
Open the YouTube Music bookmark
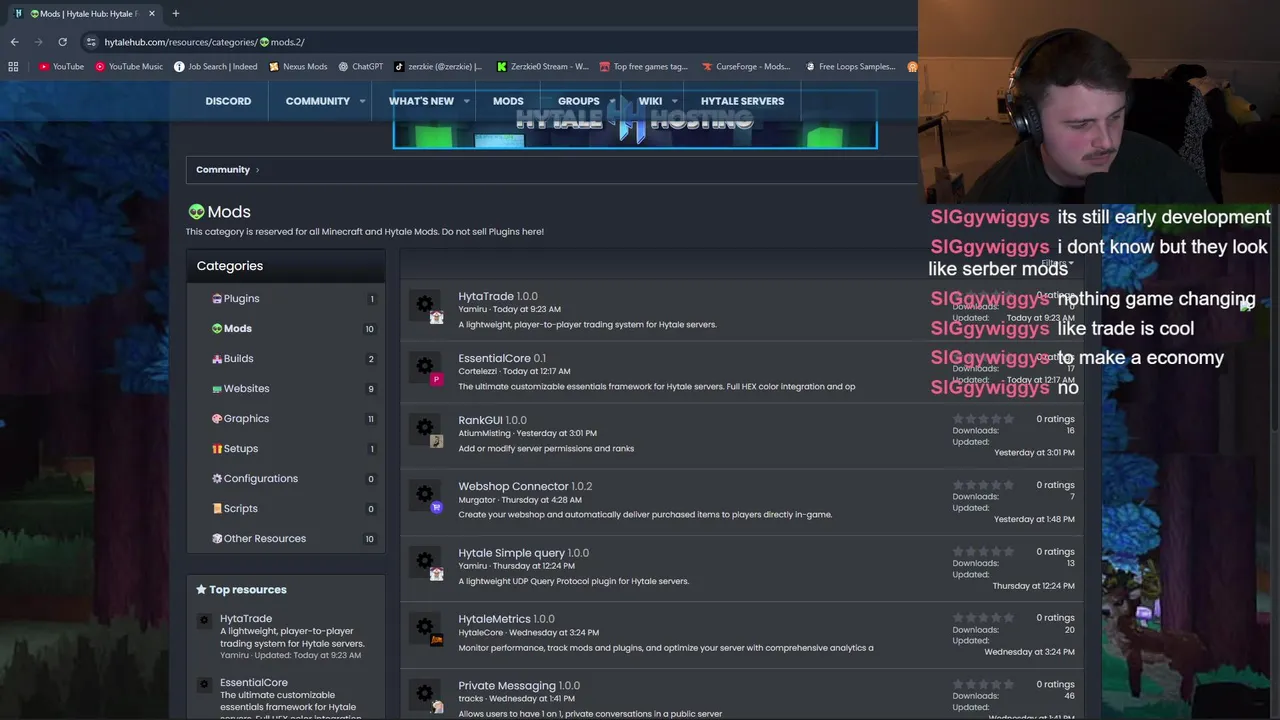(x=129, y=67)
